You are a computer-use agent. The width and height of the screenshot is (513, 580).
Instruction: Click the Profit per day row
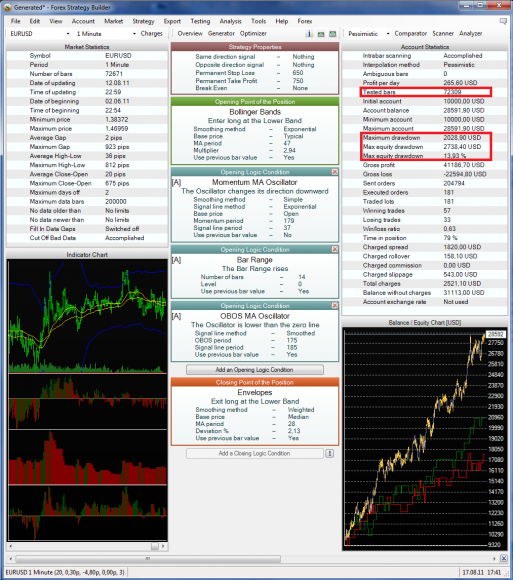425,83
